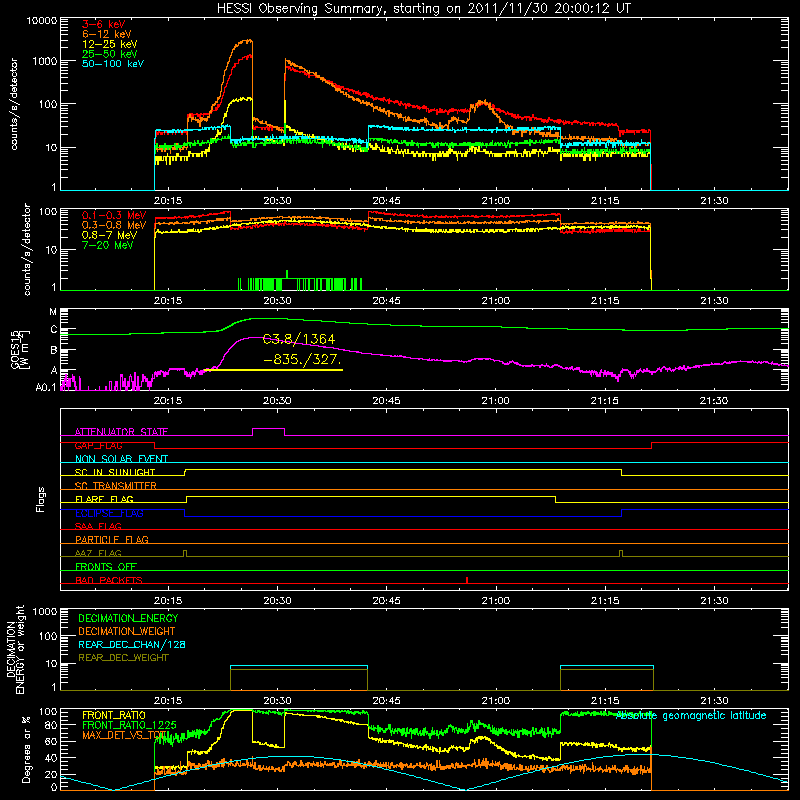
Task: Click the FRONT_RATIO legend label
Action: 114,715
